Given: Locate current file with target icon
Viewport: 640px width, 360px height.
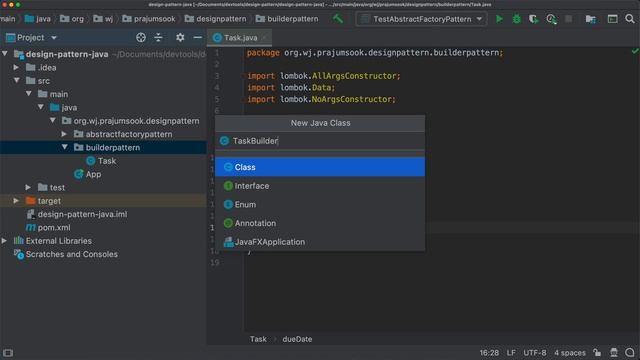Looking at the screenshot, I should [141, 38].
